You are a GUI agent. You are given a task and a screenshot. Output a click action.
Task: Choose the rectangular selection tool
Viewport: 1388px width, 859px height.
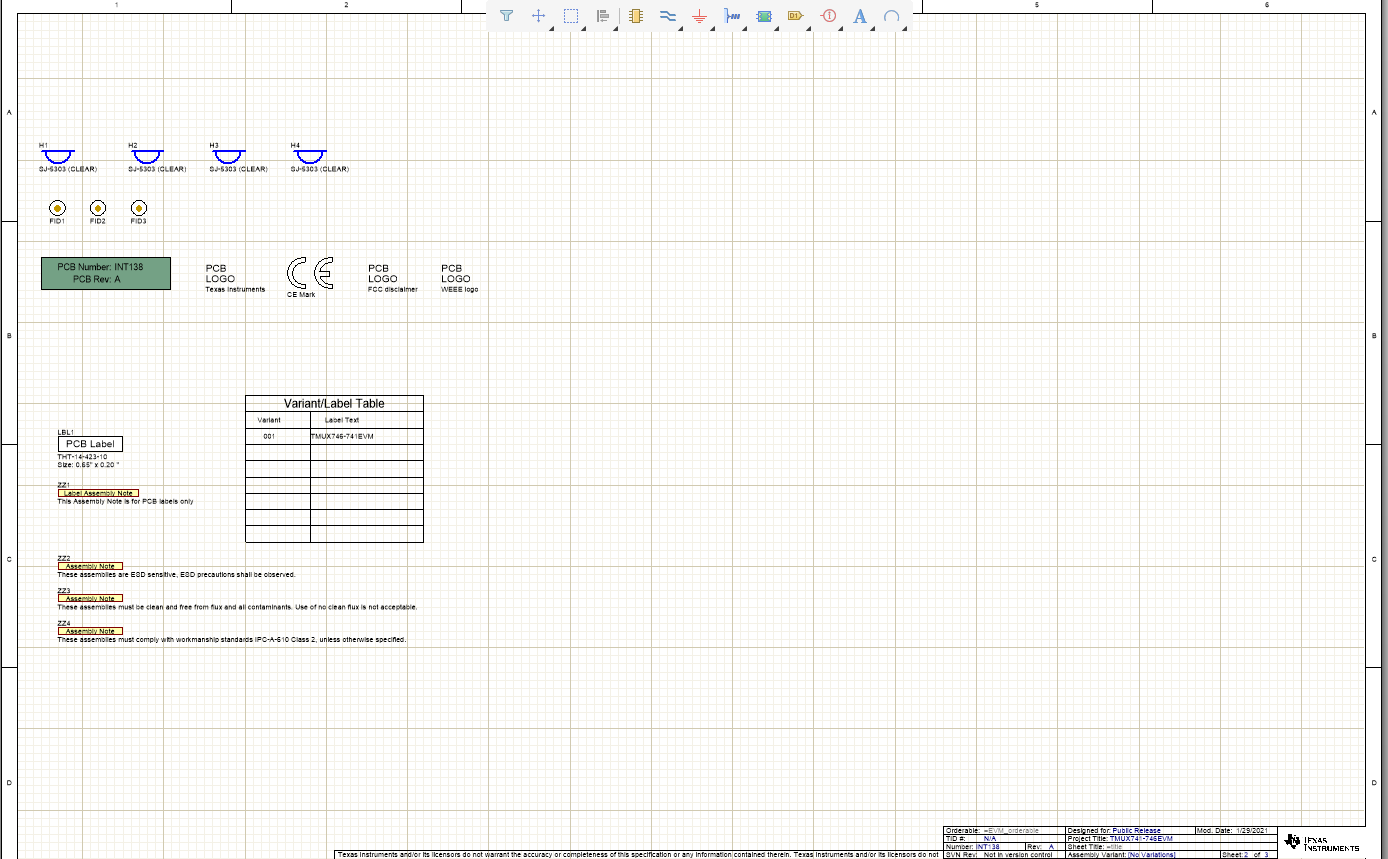571,16
